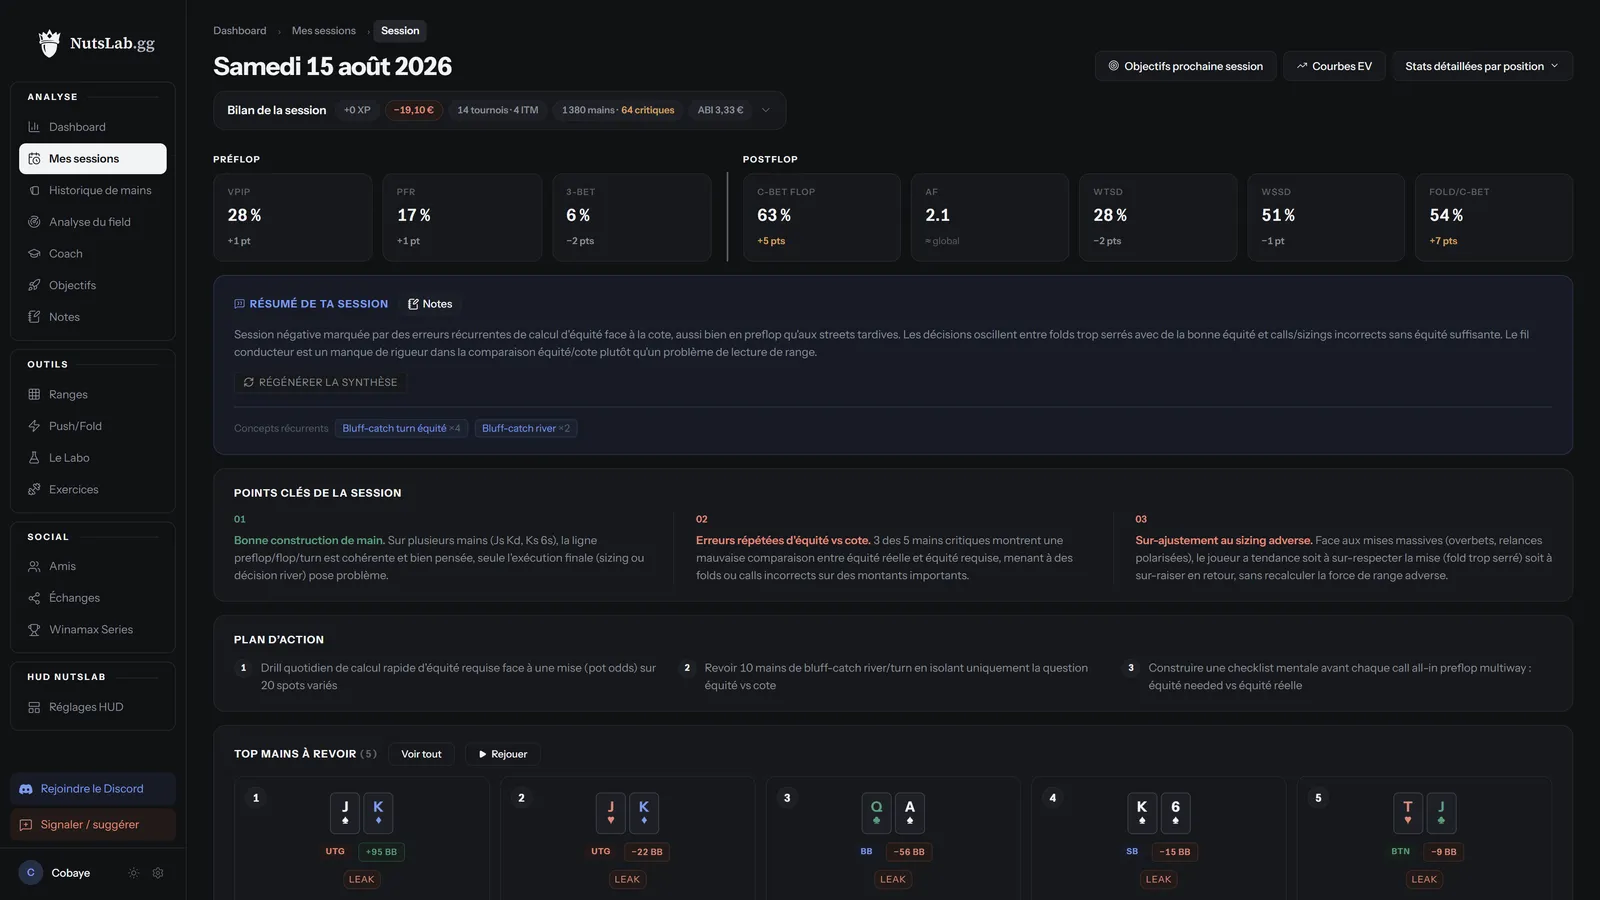This screenshot has width=1600, height=900.
Task: Open settings gear next to Cobaye
Action: pyautogui.click(x=158, y=873)
